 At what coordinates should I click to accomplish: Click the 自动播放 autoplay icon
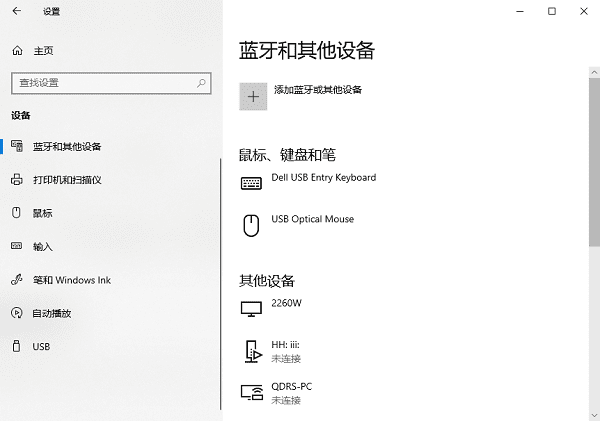click(16, 313)
